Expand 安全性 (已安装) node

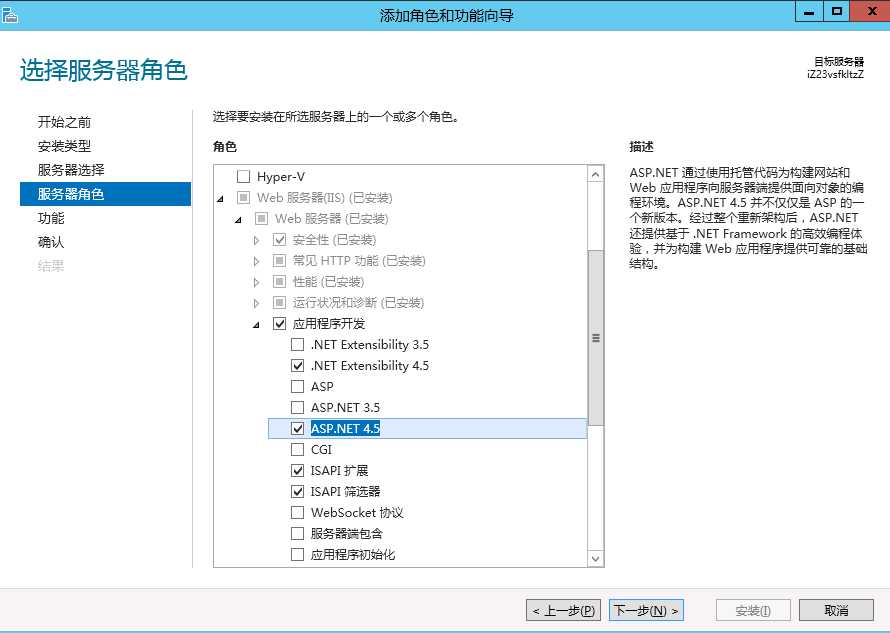pos(257,240)
